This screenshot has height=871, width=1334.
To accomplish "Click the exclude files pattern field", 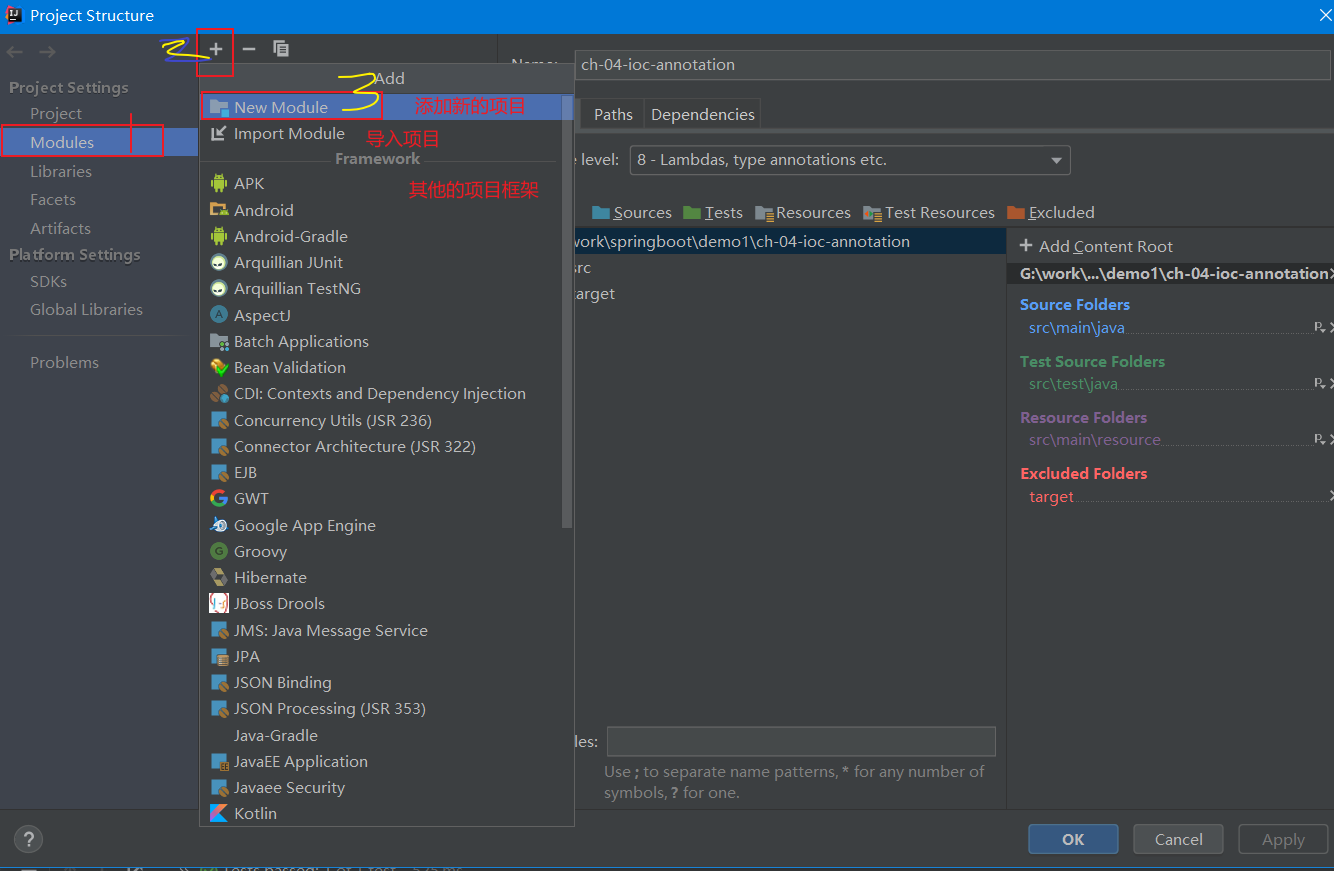I will pyautogui.click(x=801, y=741).
